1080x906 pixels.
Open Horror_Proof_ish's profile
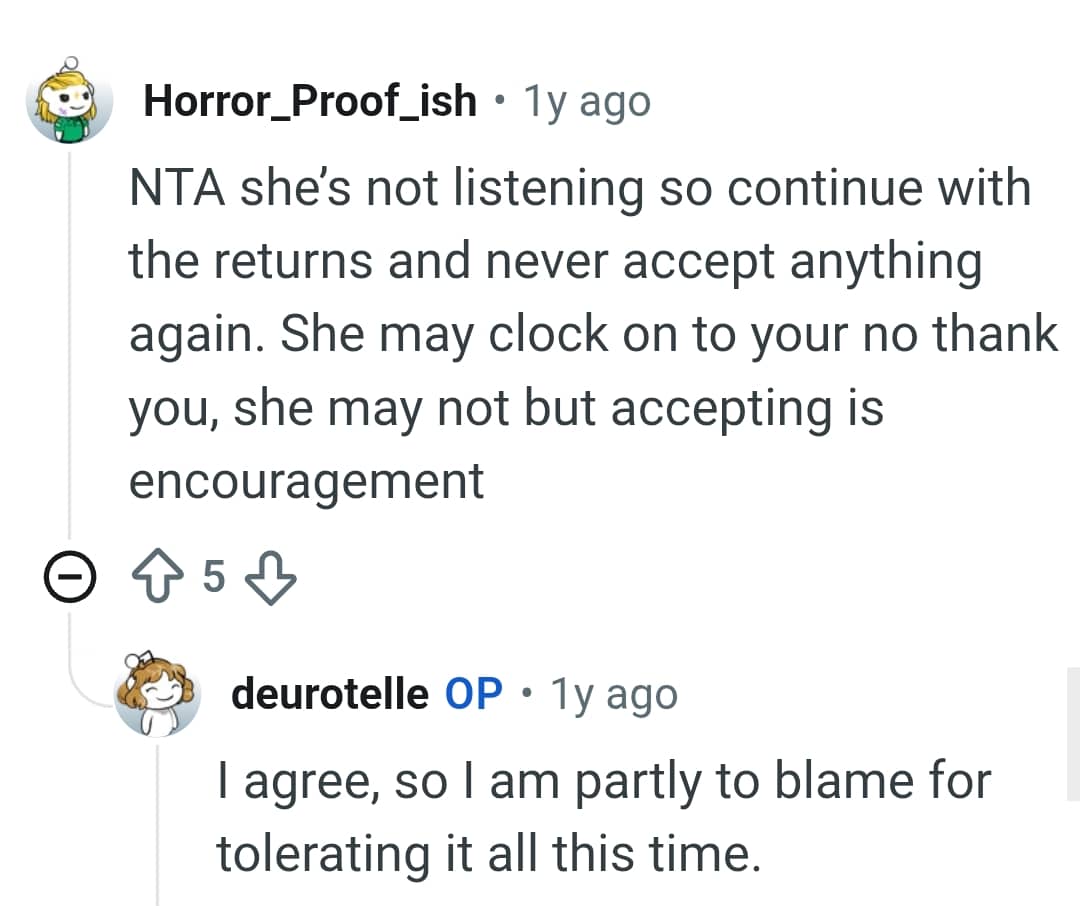[x=308, y=100]
